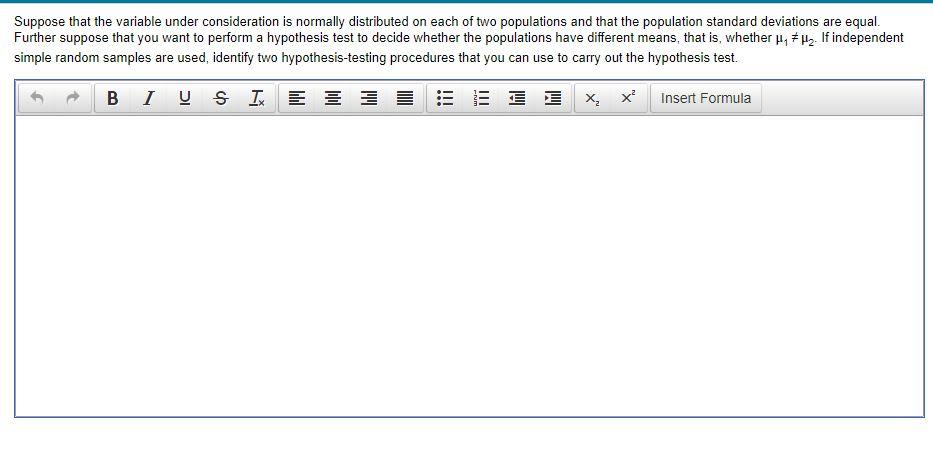The image size is (933, 453).
Task: Insert a numbered list
Action: click(481, 98)
